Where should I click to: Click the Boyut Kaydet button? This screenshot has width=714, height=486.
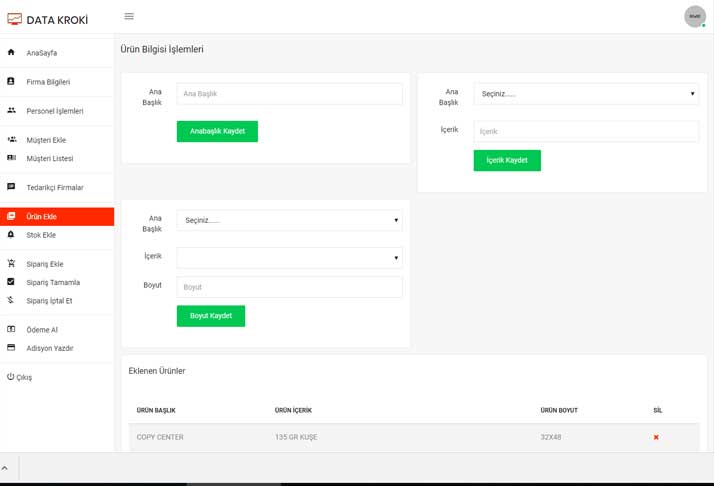click(211, 316)
